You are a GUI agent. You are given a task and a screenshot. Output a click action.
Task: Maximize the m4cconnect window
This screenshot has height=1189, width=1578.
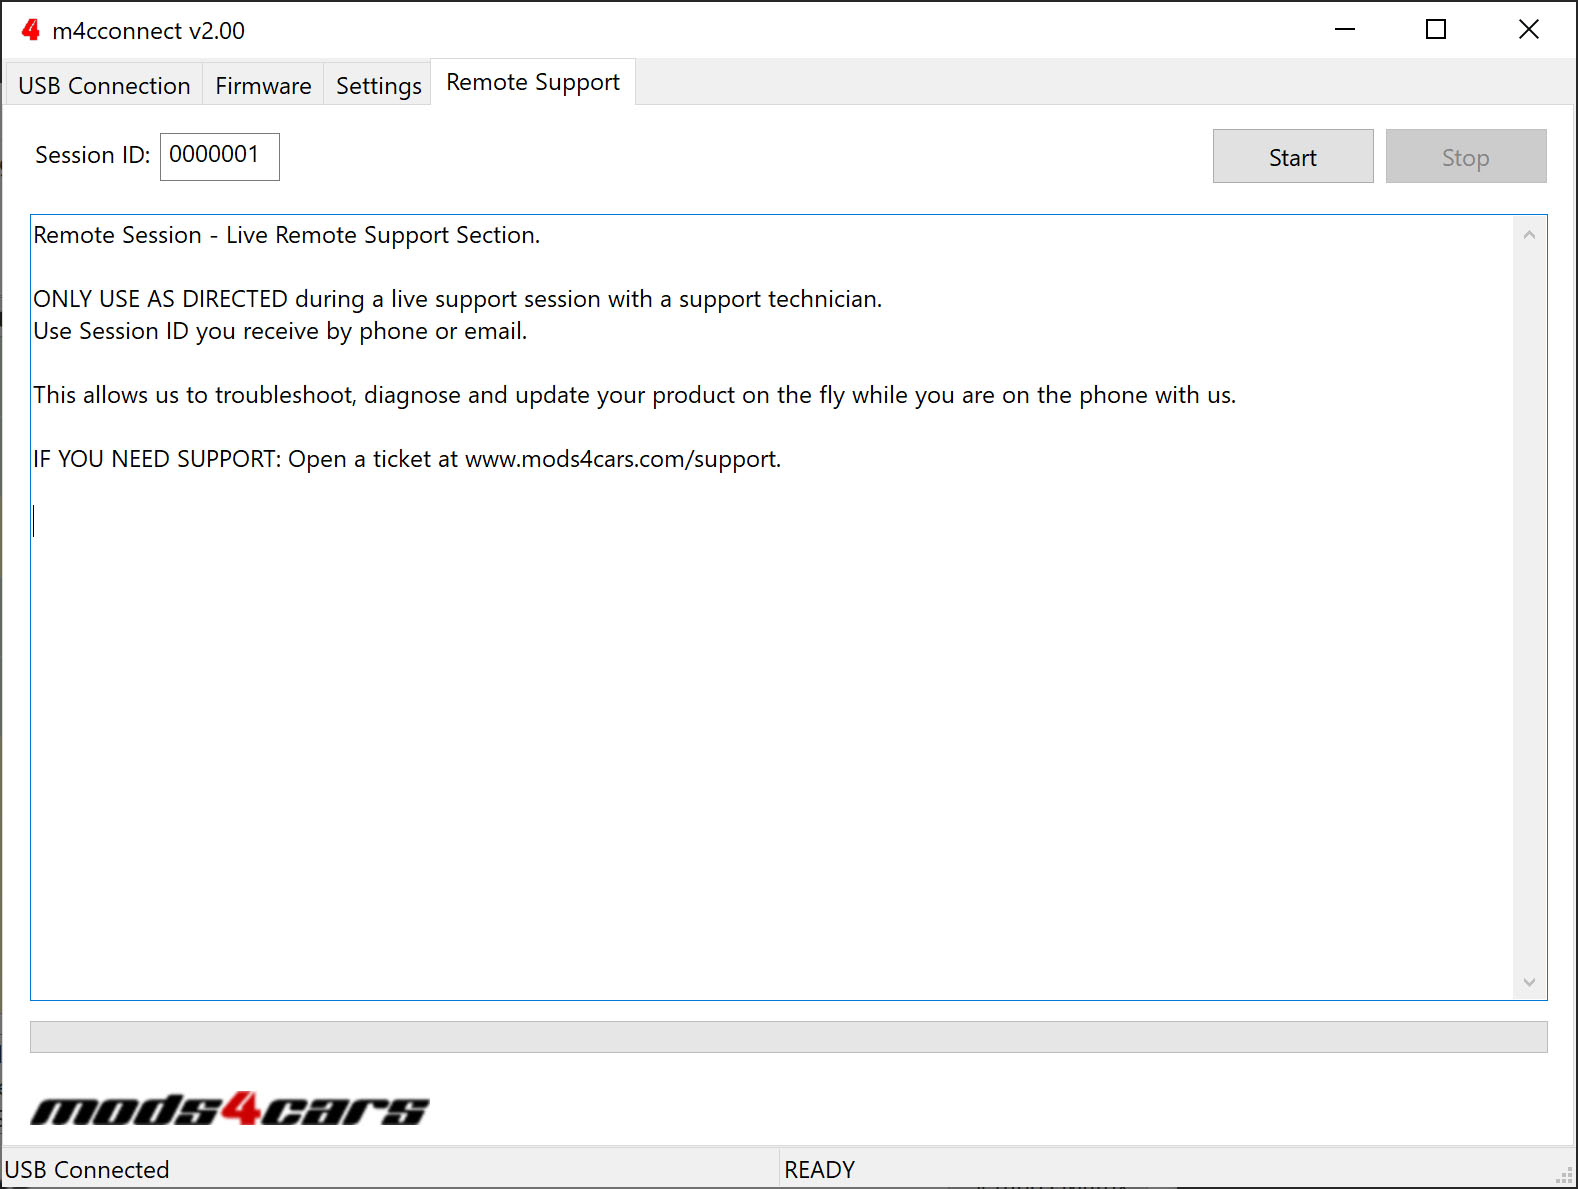(1436, 29)
